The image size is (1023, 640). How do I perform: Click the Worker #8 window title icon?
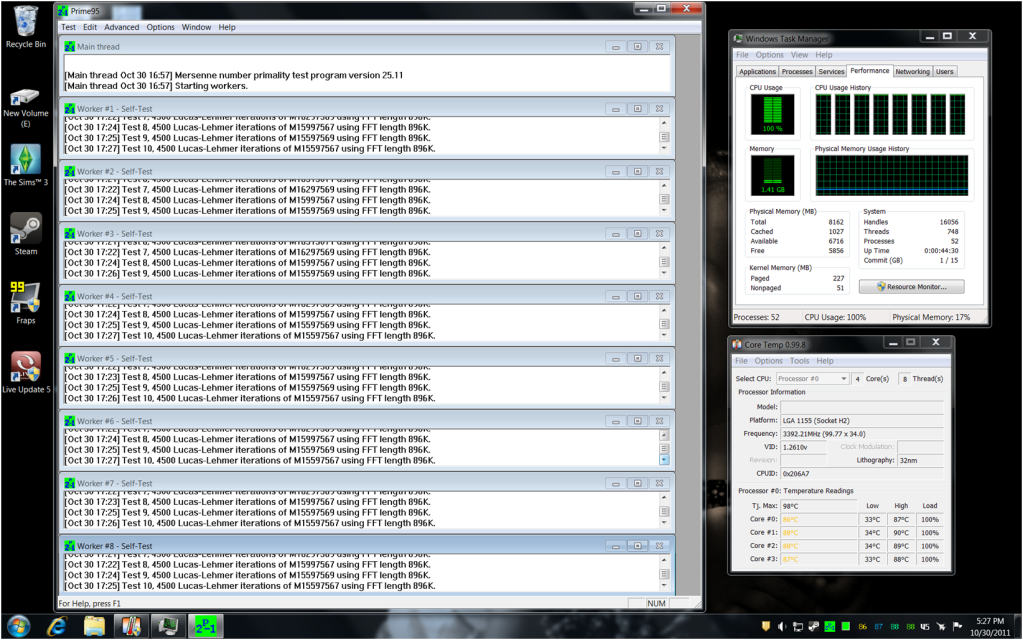70,546
